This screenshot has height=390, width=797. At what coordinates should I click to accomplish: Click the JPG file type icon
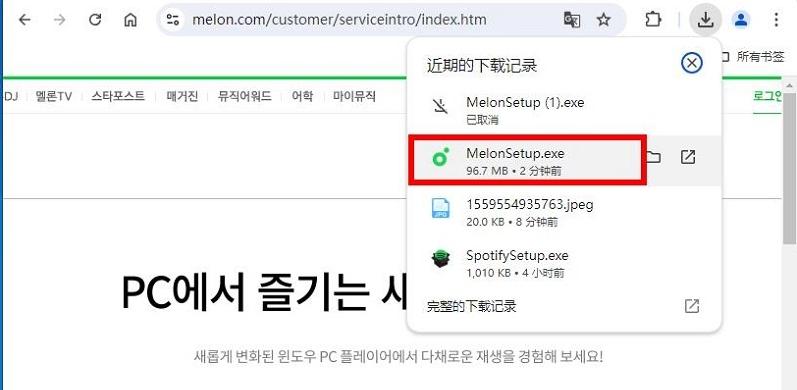click(440, 208)
